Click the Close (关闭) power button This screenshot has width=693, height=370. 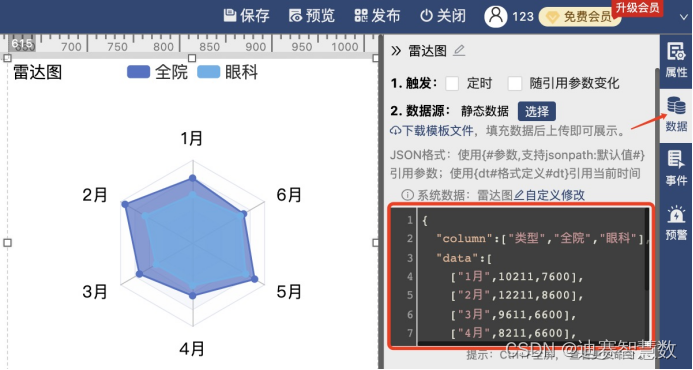(443, 16)
